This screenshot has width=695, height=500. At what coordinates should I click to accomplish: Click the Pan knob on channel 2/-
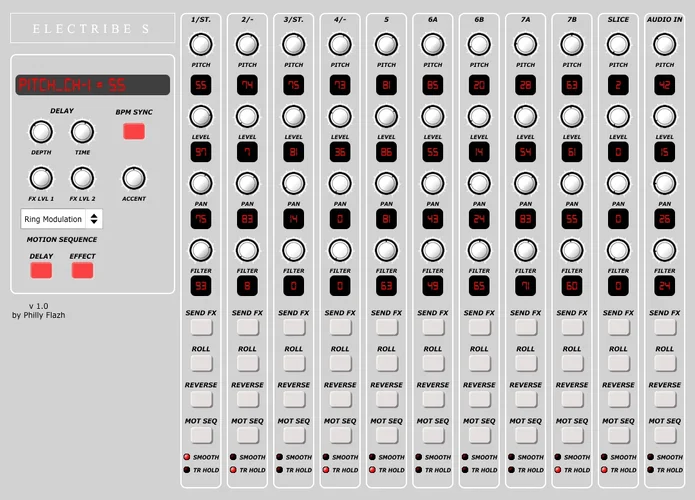coord(247,184)
